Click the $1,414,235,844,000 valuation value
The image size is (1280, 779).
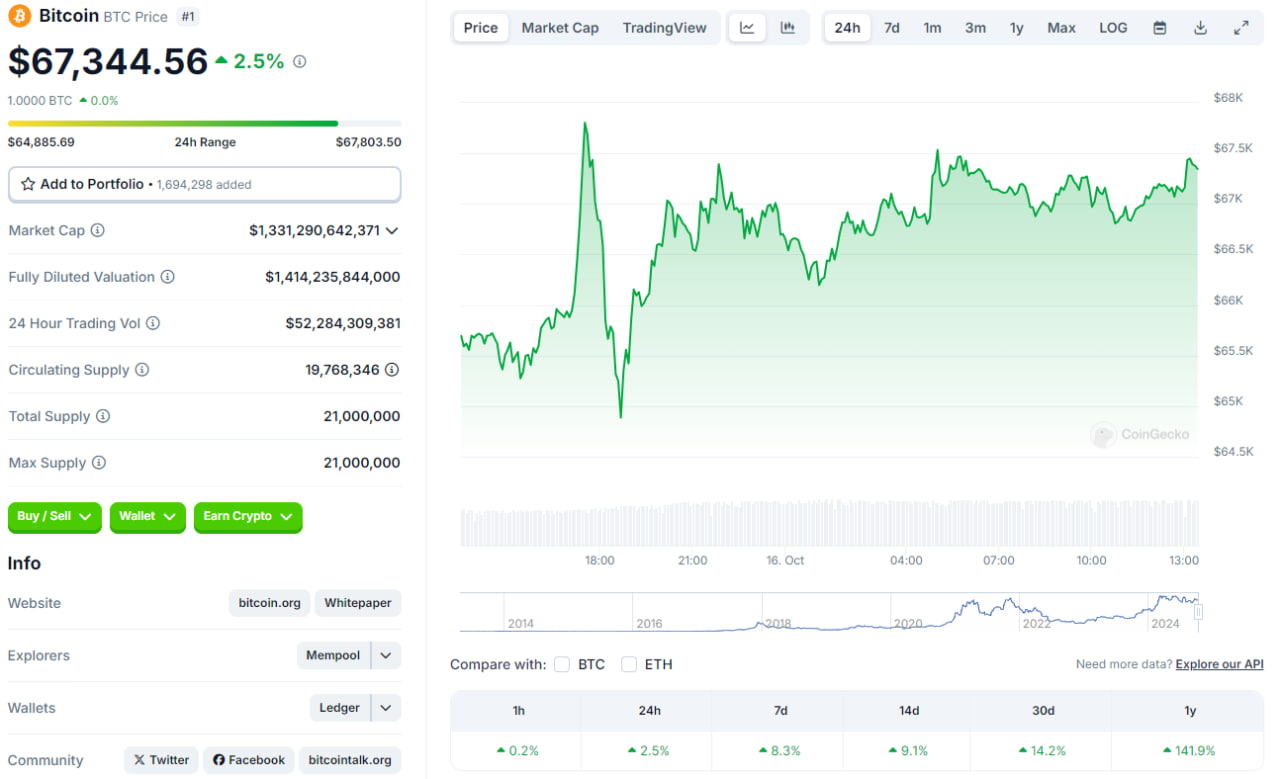pos(333,277)
